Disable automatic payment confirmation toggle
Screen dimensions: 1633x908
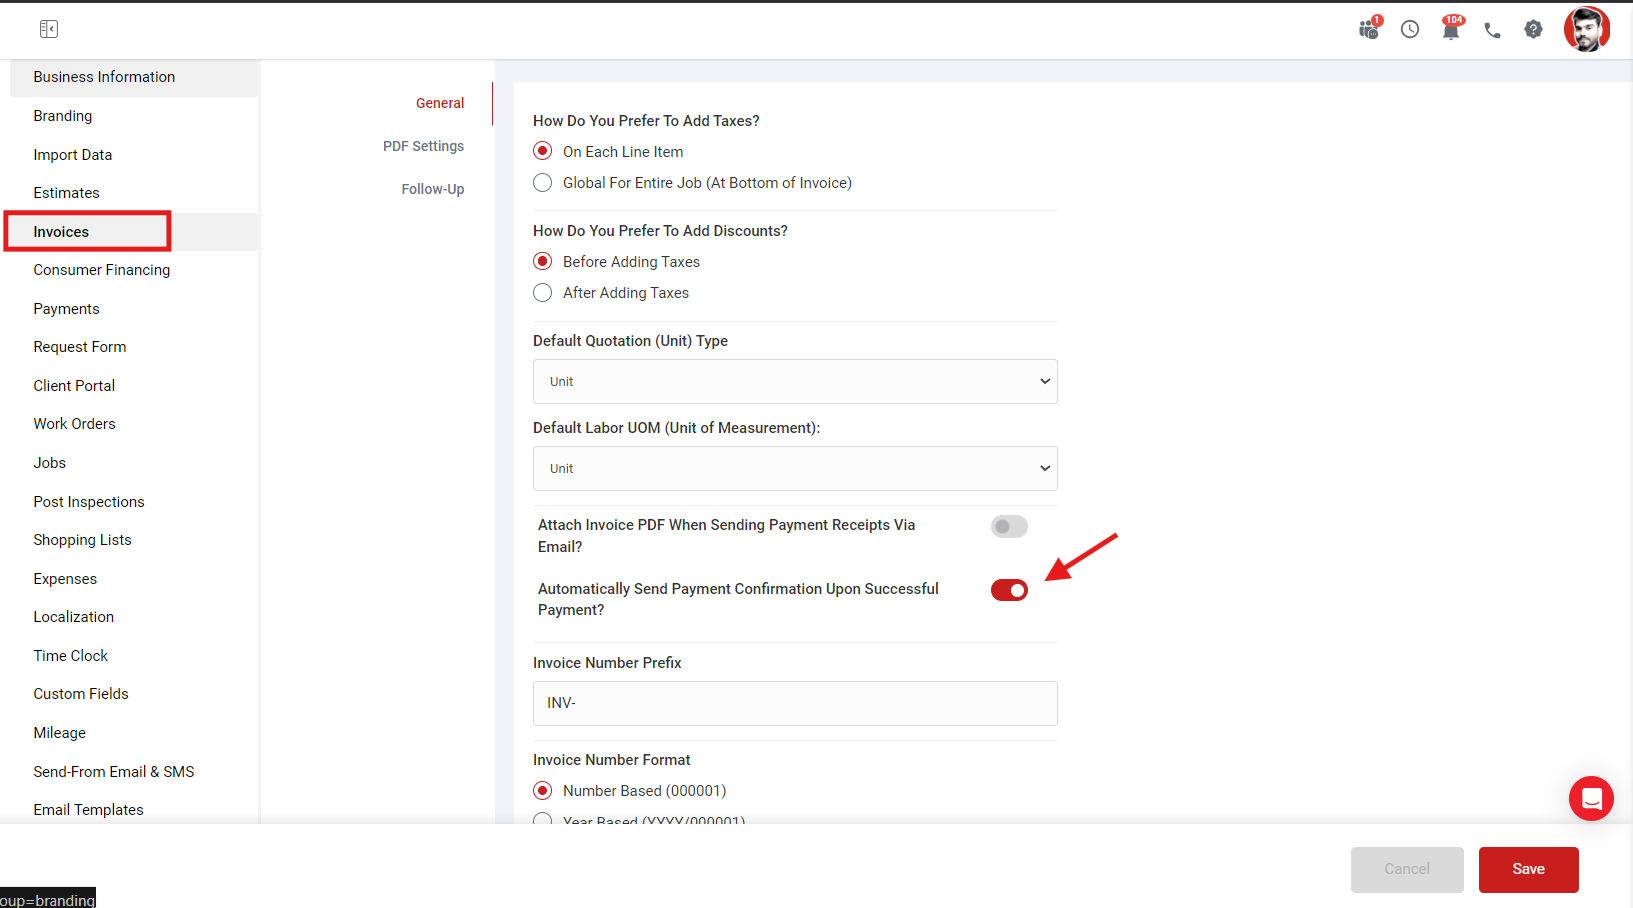1009,590
